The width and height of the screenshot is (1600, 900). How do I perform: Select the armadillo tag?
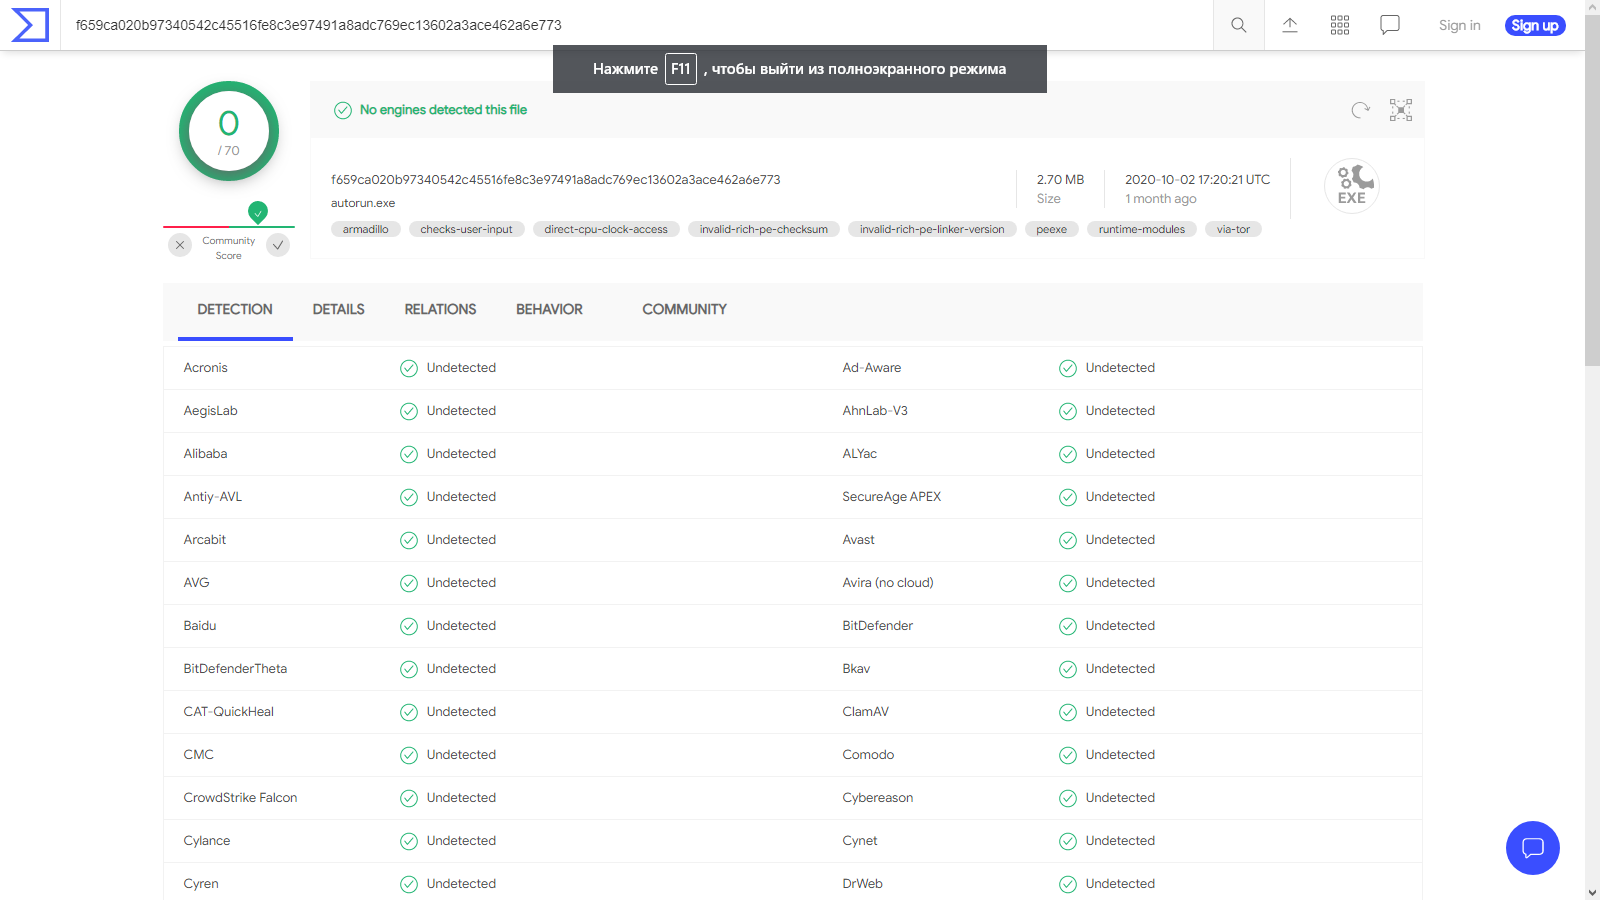click(x=366, y=229)
